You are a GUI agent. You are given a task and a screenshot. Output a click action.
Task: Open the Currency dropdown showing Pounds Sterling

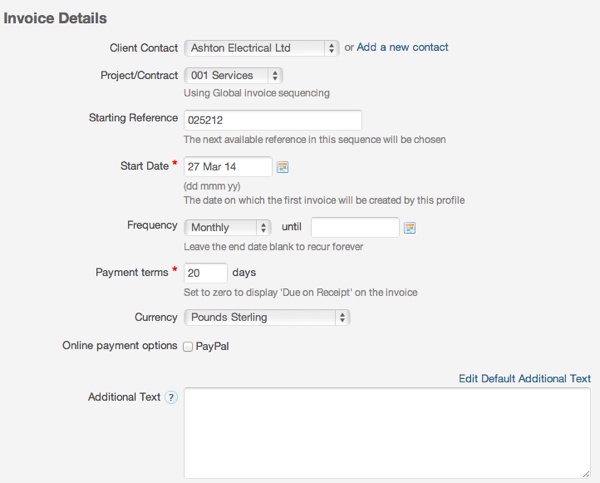pyautogui.click(x=267, y=317)
